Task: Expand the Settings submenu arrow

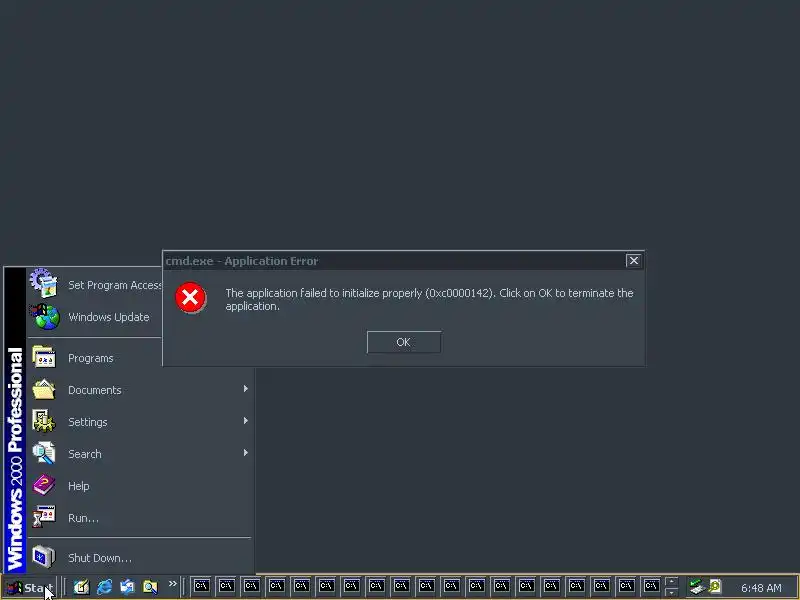Action: click(x=245, y=421)
